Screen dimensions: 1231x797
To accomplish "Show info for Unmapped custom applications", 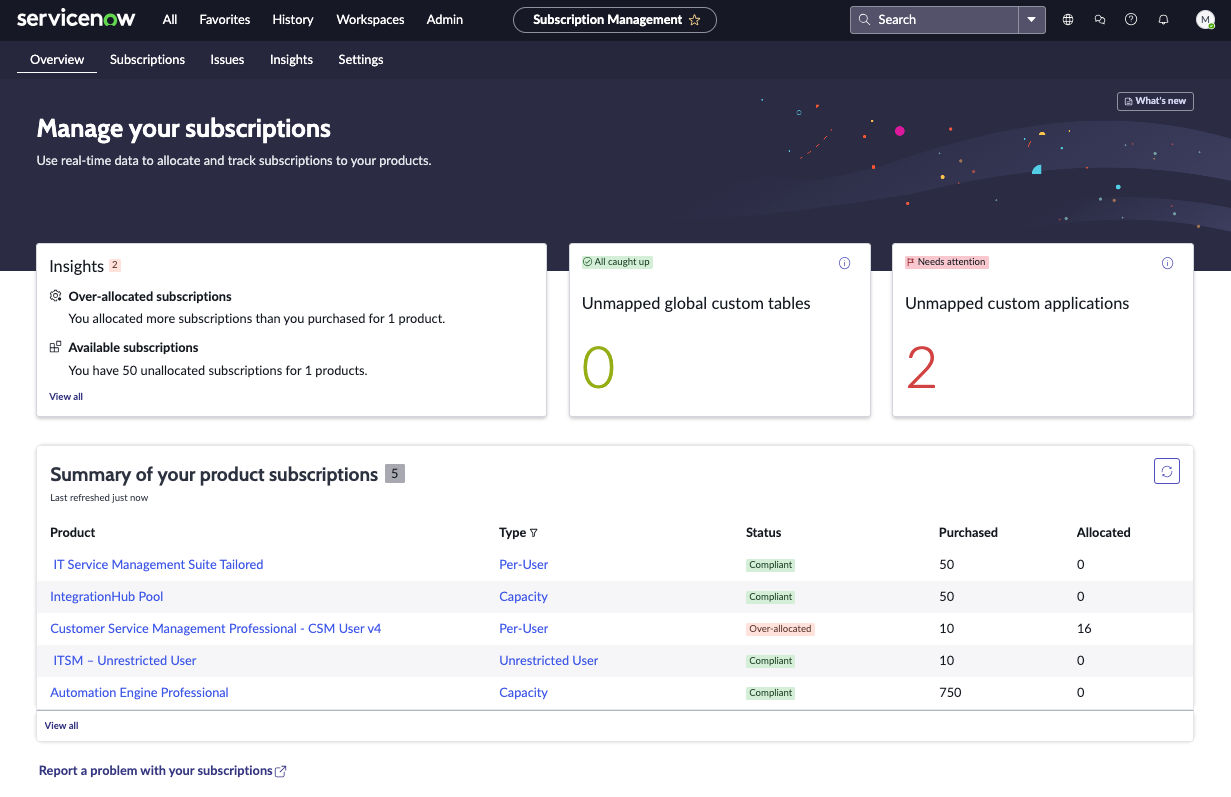I will coord(1167,263).
